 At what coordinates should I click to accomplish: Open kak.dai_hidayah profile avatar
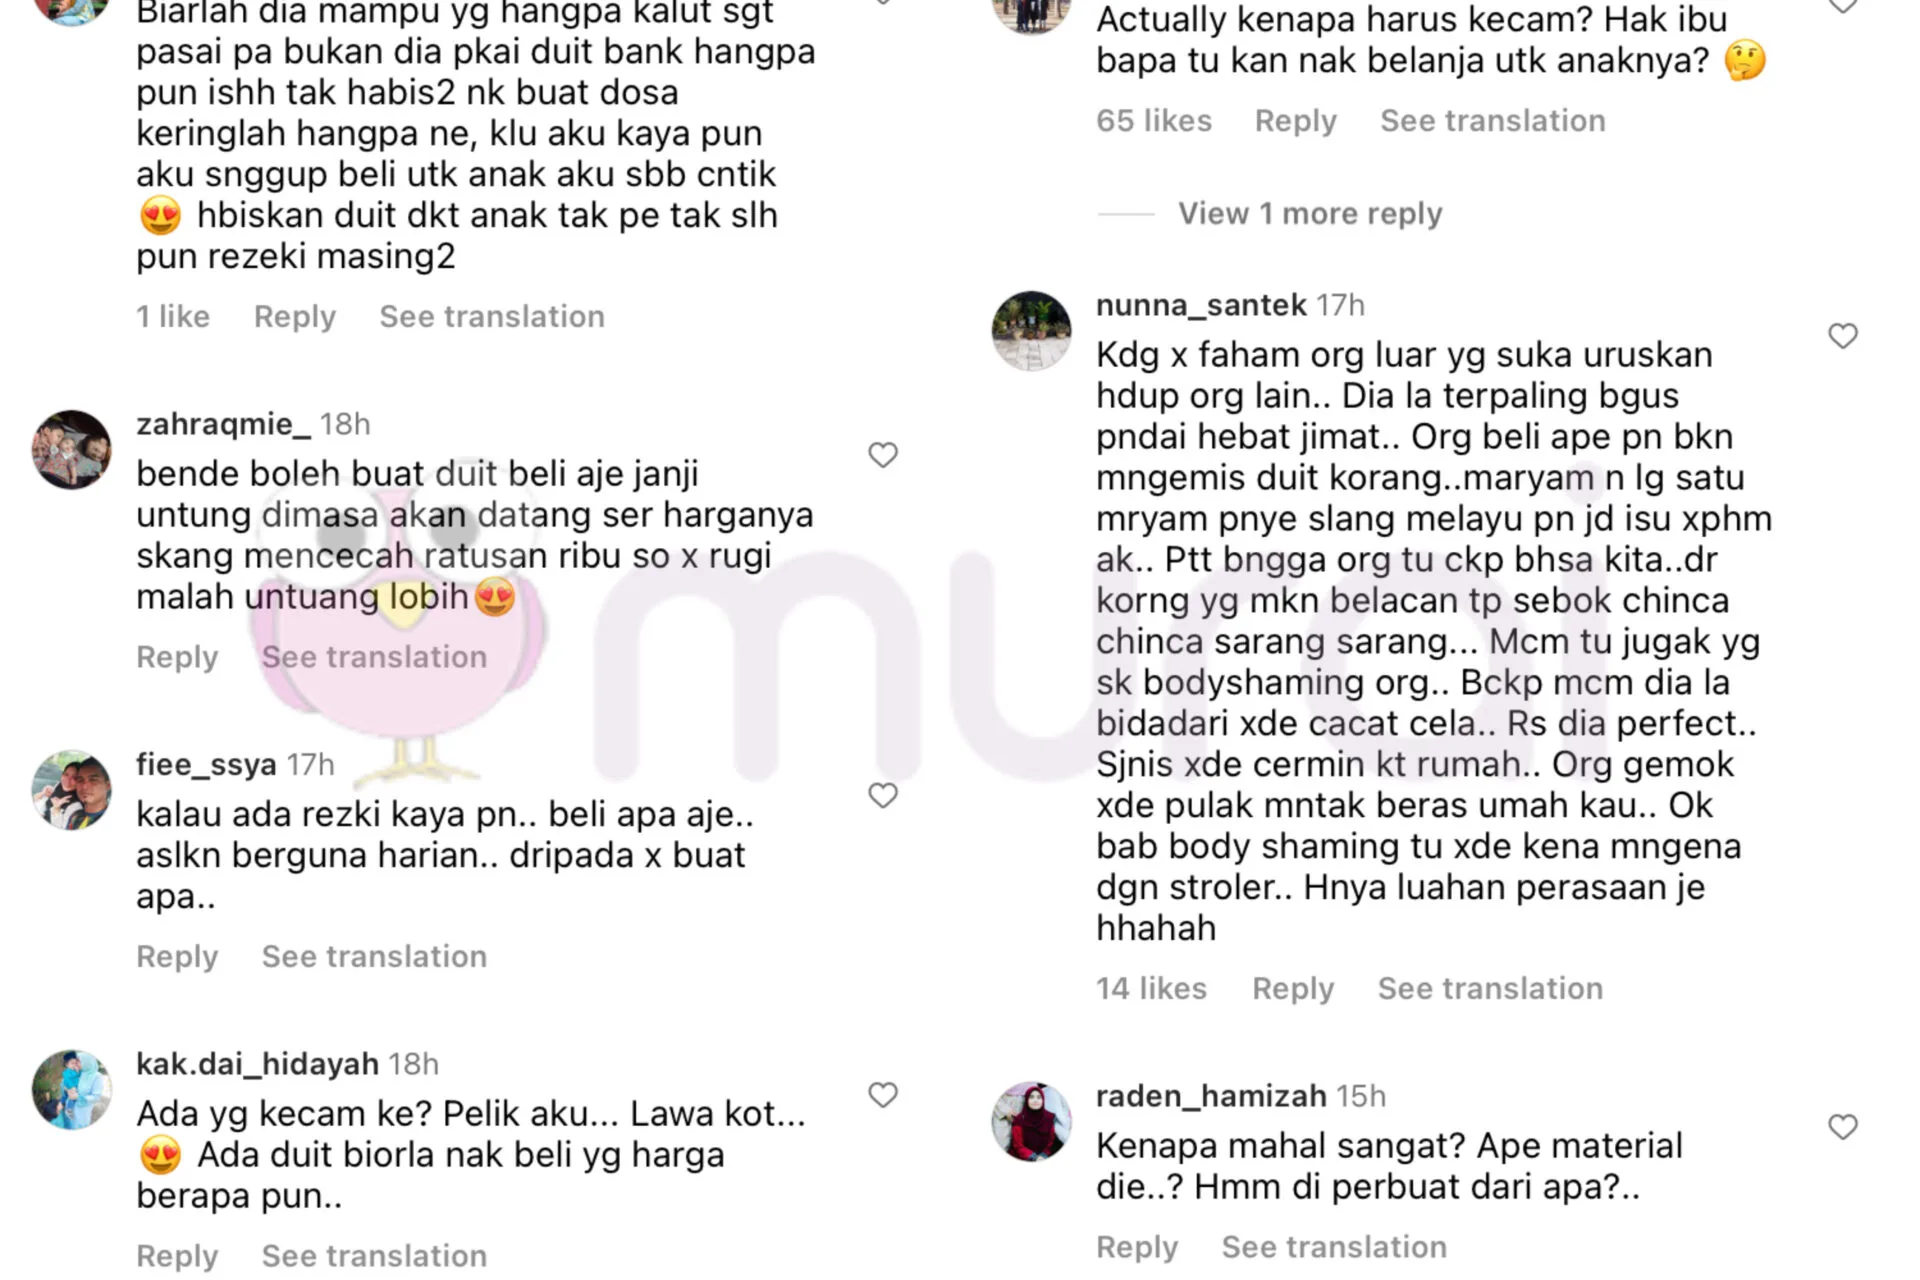coord(71,1090)
